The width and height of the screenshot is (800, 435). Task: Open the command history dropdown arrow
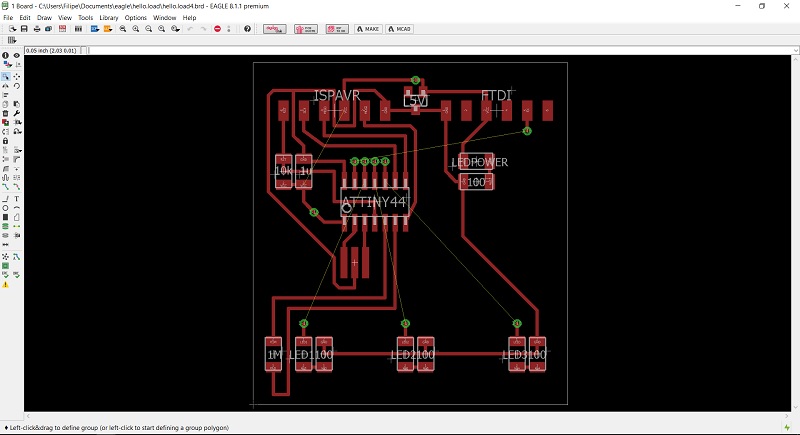pos(796,50)
